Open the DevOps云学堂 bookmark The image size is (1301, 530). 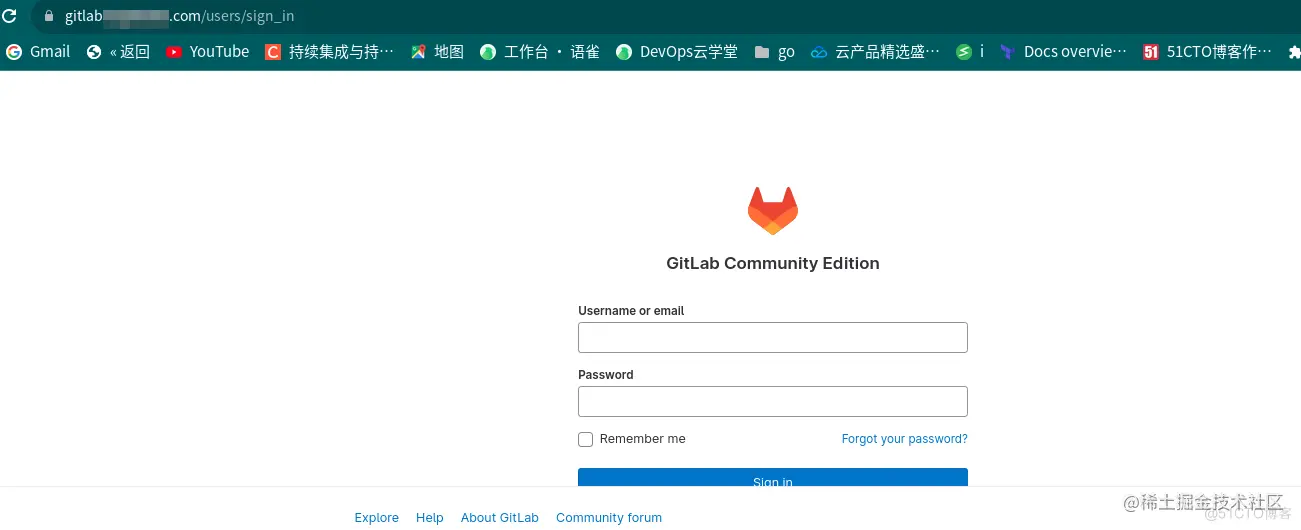point(677,52)
